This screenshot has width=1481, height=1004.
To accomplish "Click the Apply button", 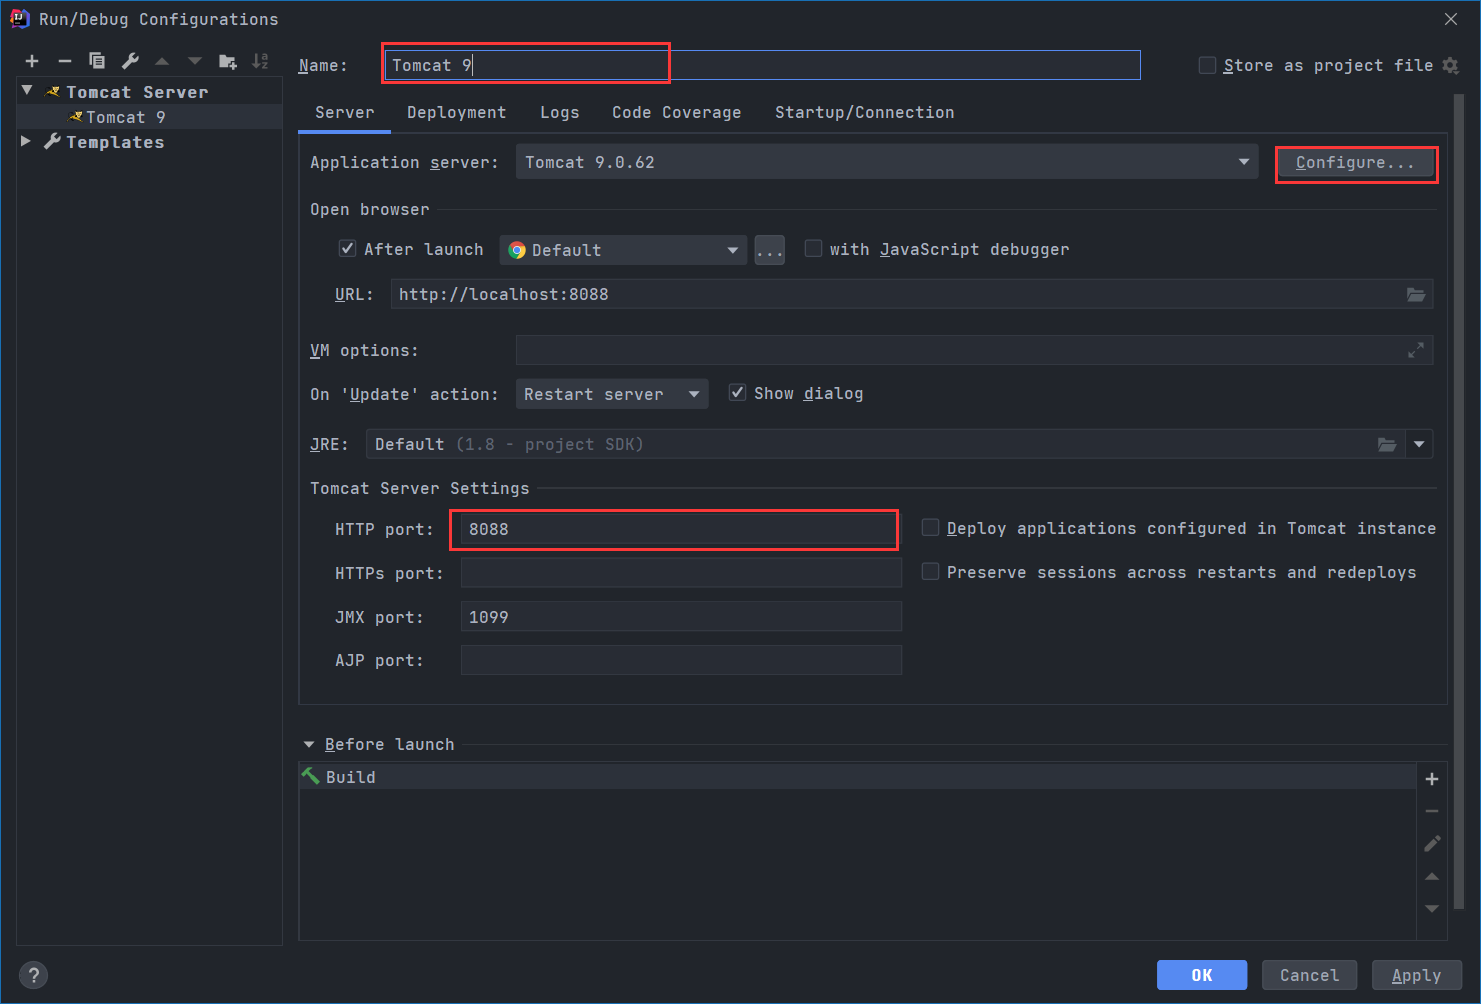I will pos(1417,975).
